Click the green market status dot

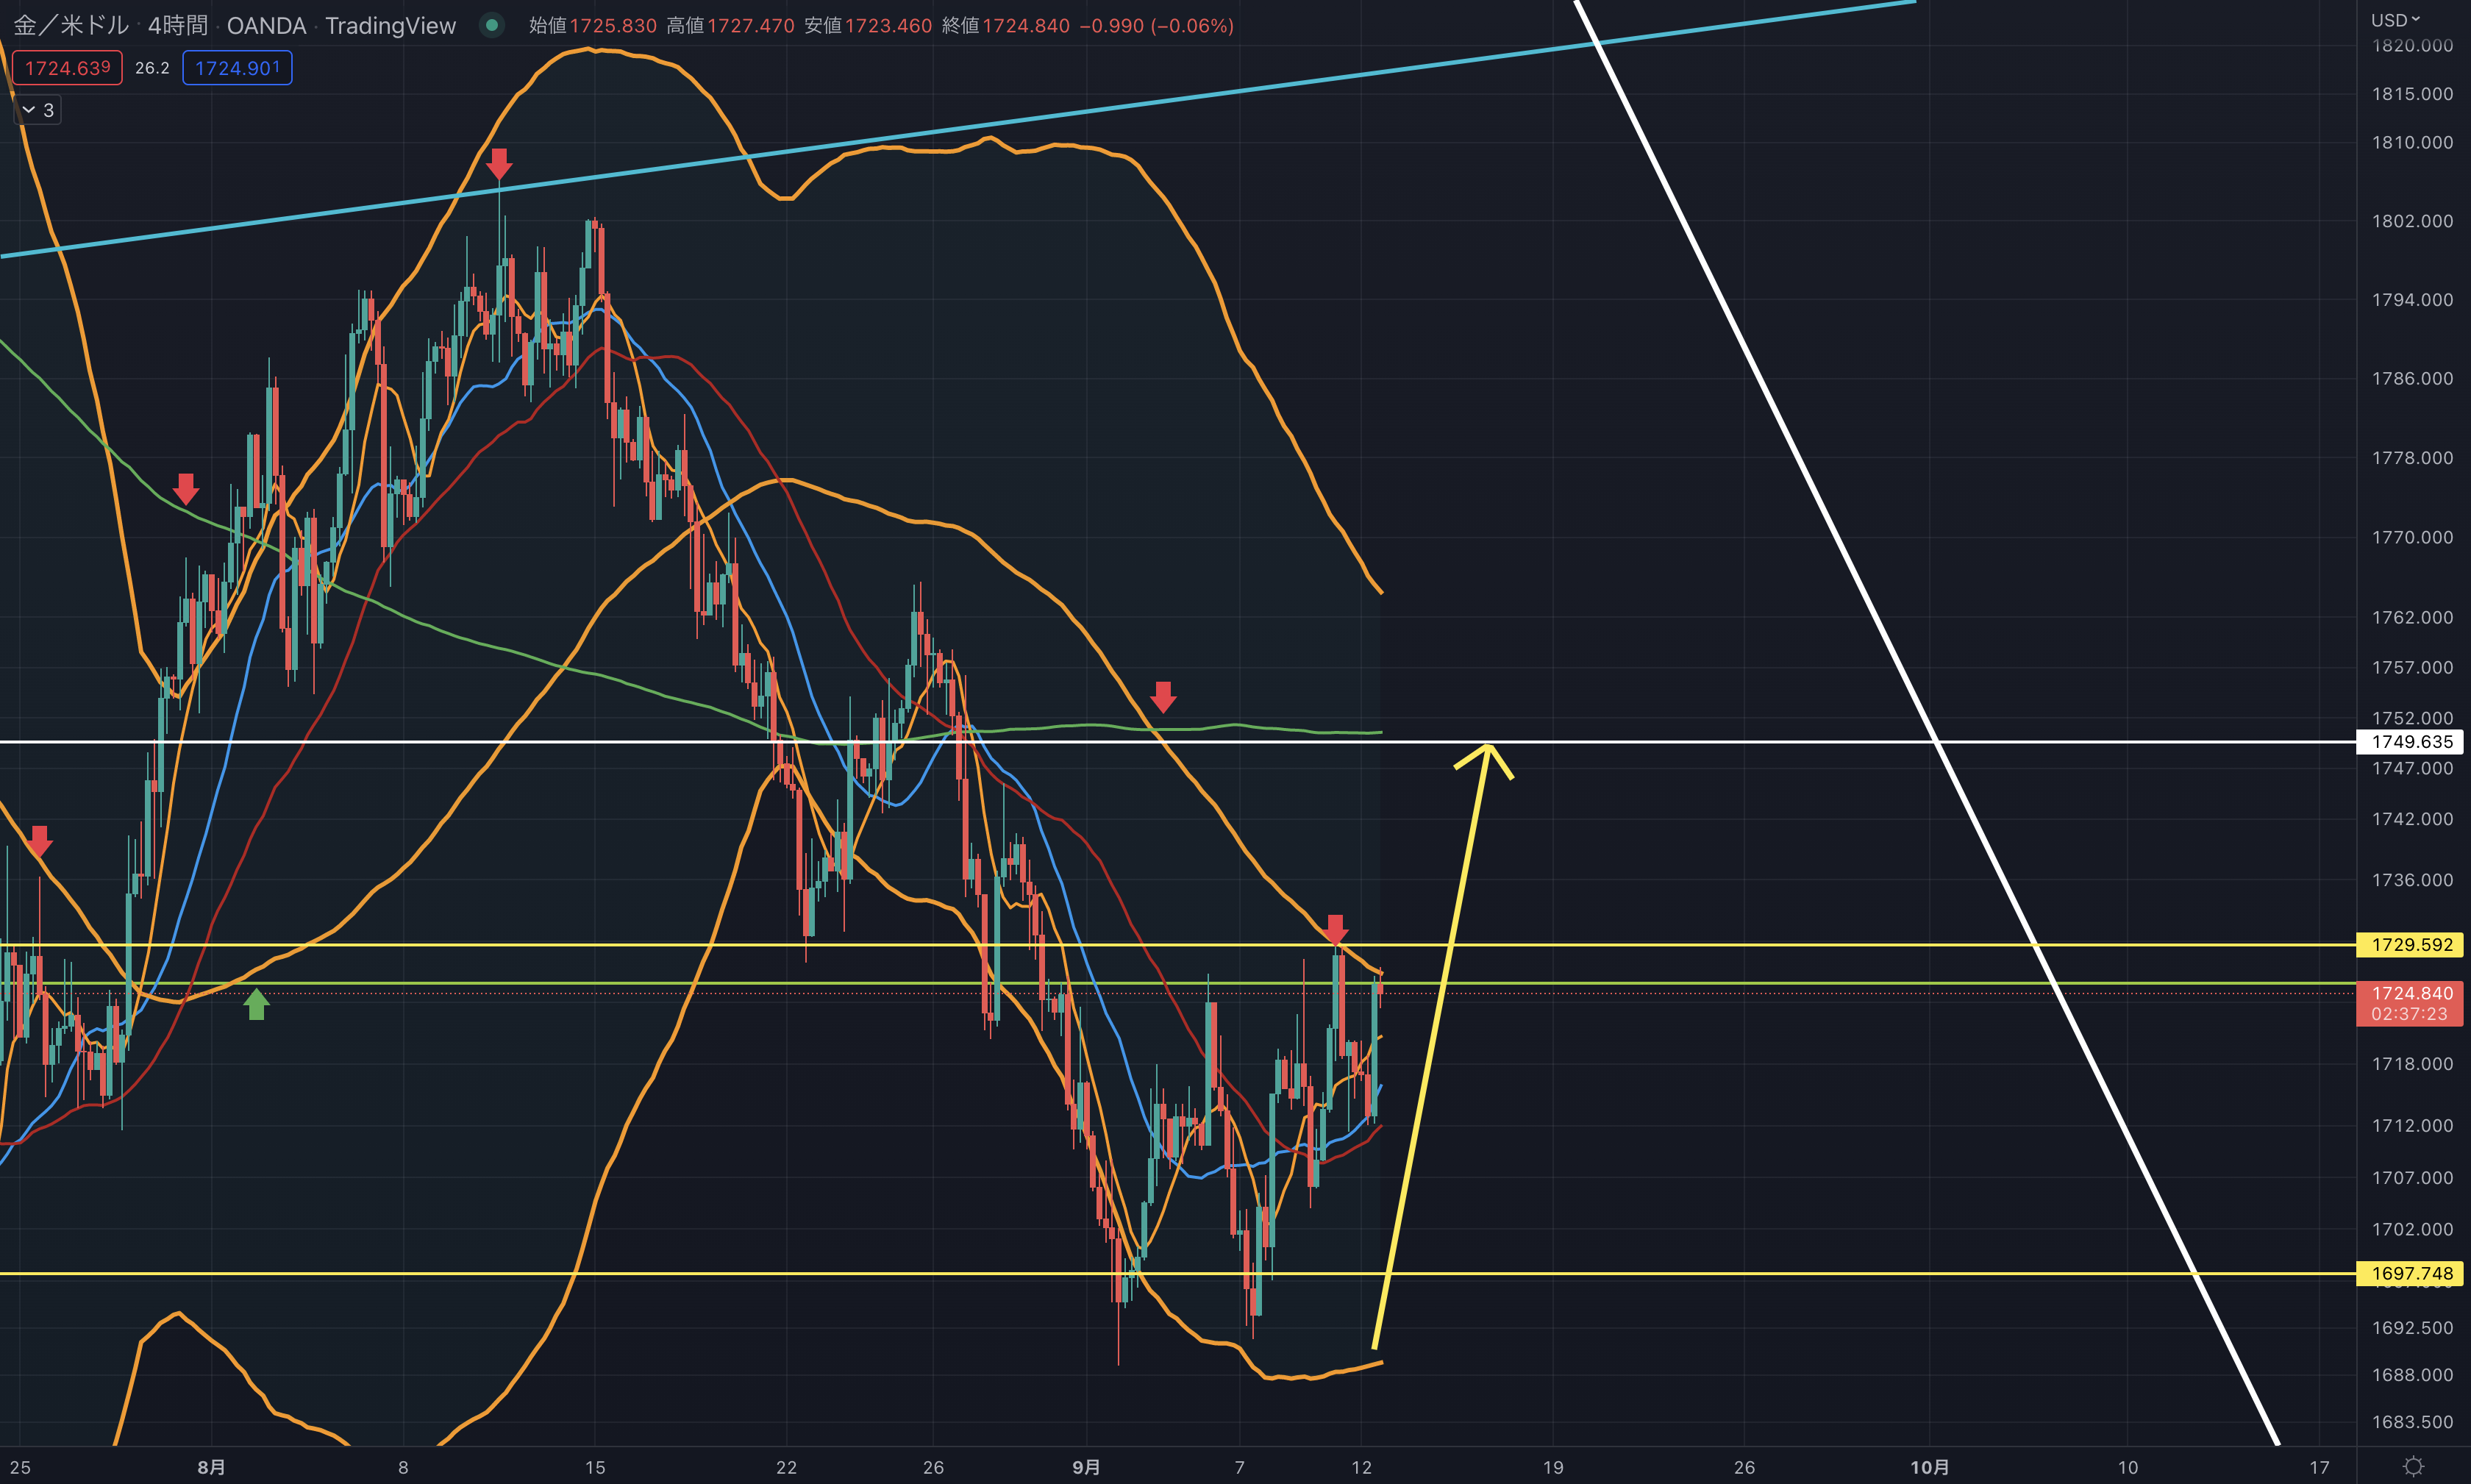click(x=491, y=25)
